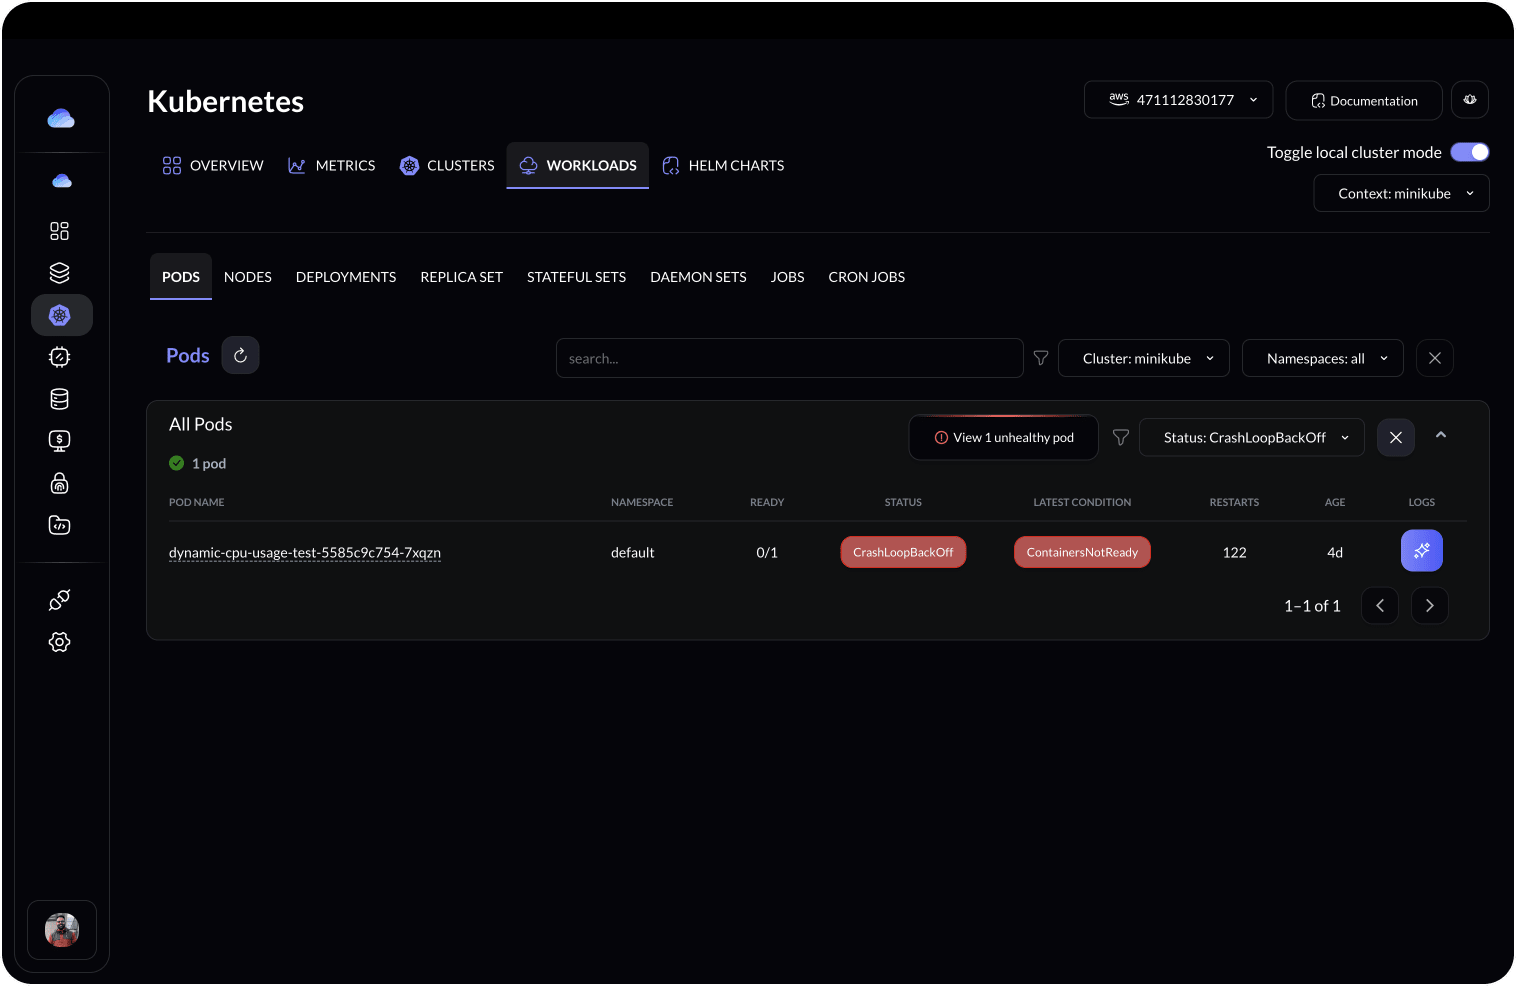
Task: Open pod dynamic-cpu-usage-test-5585c9c754-7xqzn link
Action: pos(305,552)
